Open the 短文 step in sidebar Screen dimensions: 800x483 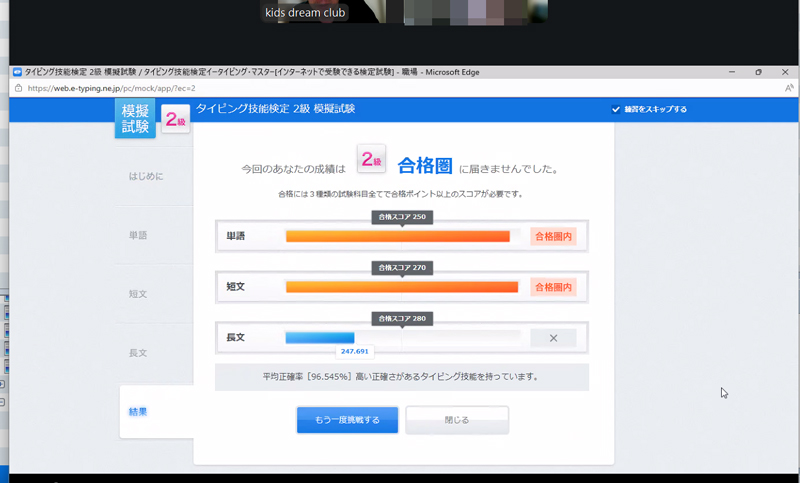[138, 294]
